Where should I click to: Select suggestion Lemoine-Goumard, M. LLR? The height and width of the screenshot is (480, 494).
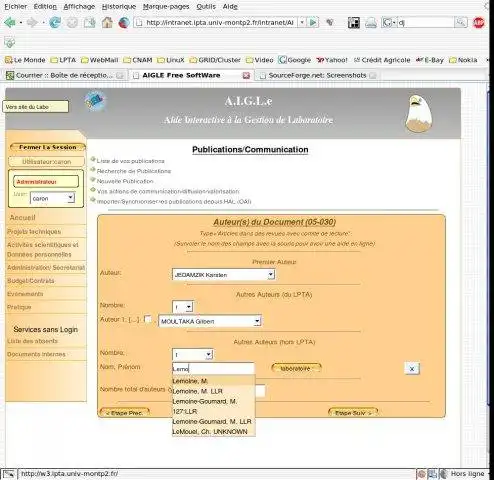point(212,421)
